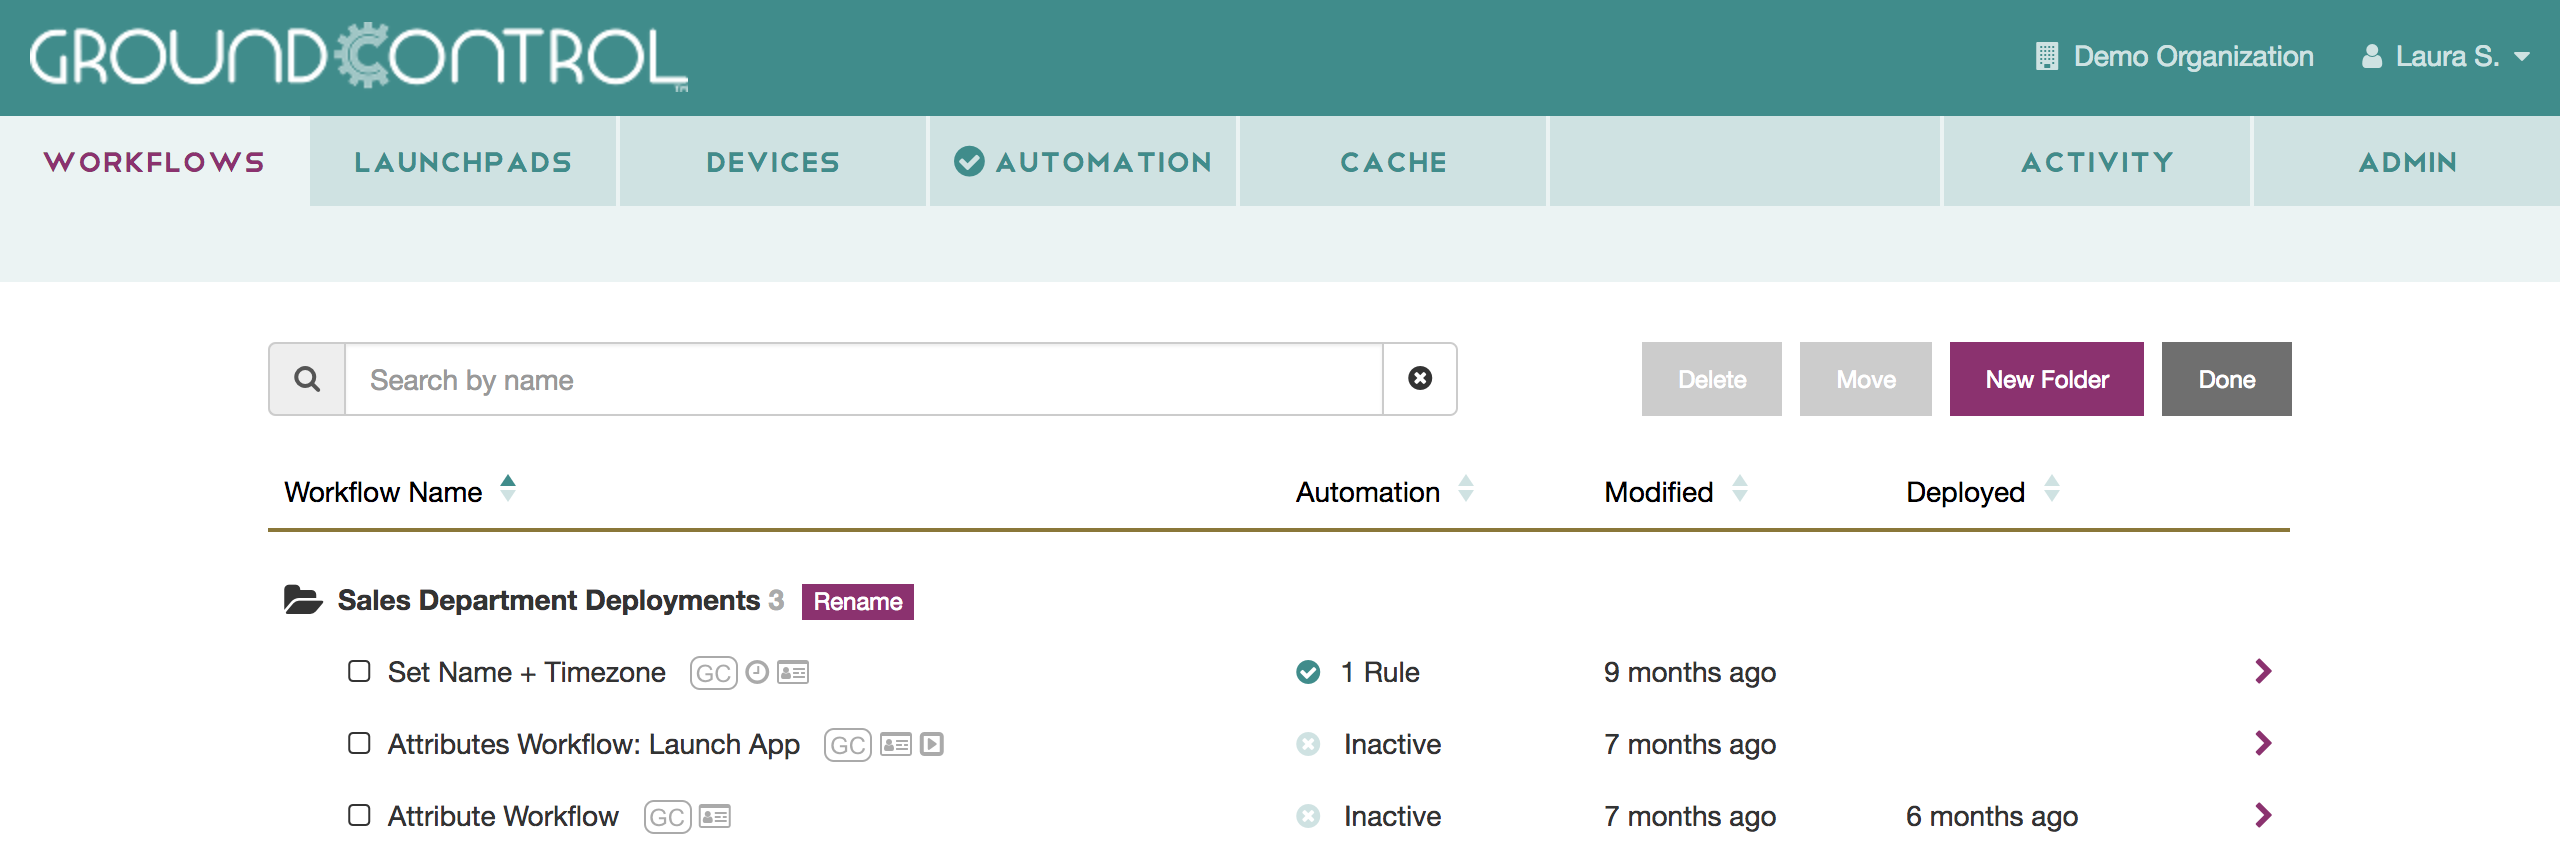The height and width of the screenshot is (868, 2560).
Task: Switch to the Workflows tab
Action: click(155, 162)
